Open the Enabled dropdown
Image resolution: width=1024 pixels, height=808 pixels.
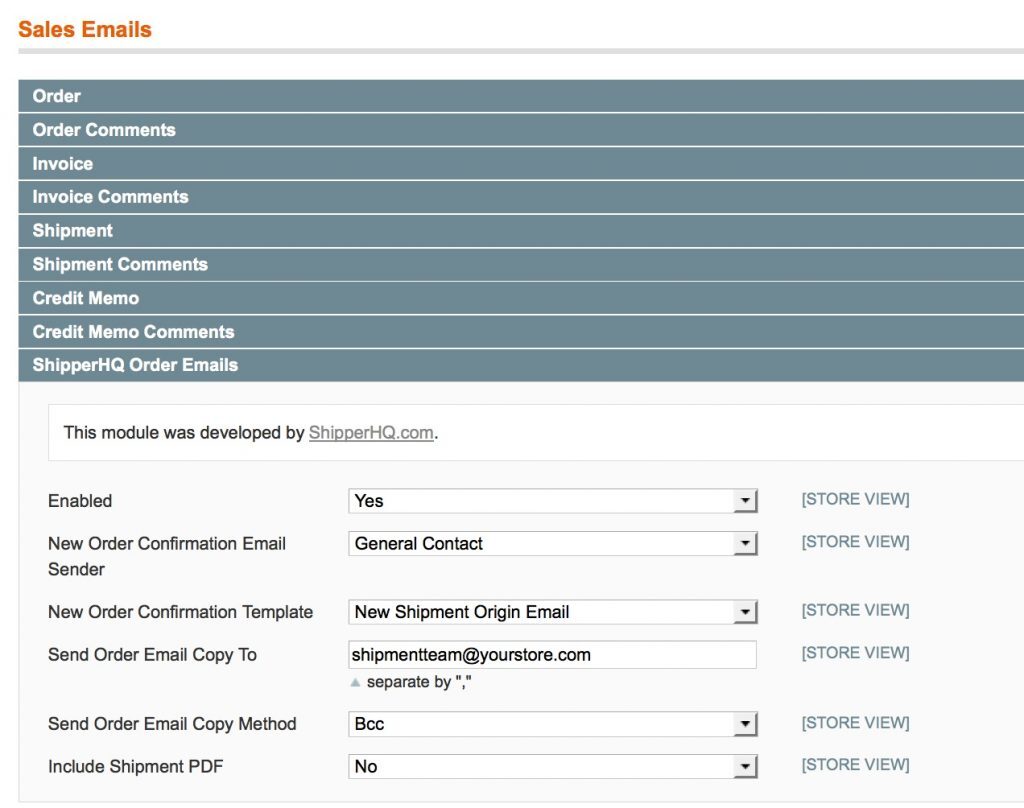[552, 501]
